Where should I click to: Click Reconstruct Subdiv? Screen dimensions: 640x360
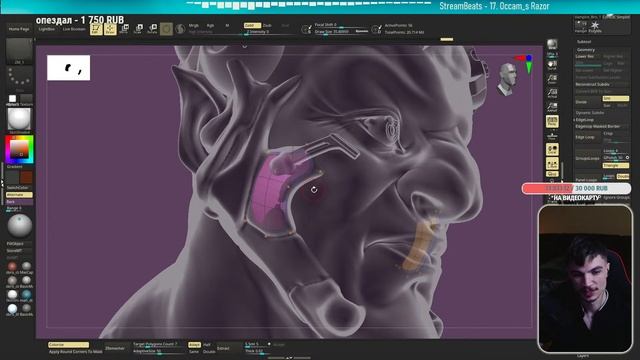pyautogui.click(x=592, y=84)
